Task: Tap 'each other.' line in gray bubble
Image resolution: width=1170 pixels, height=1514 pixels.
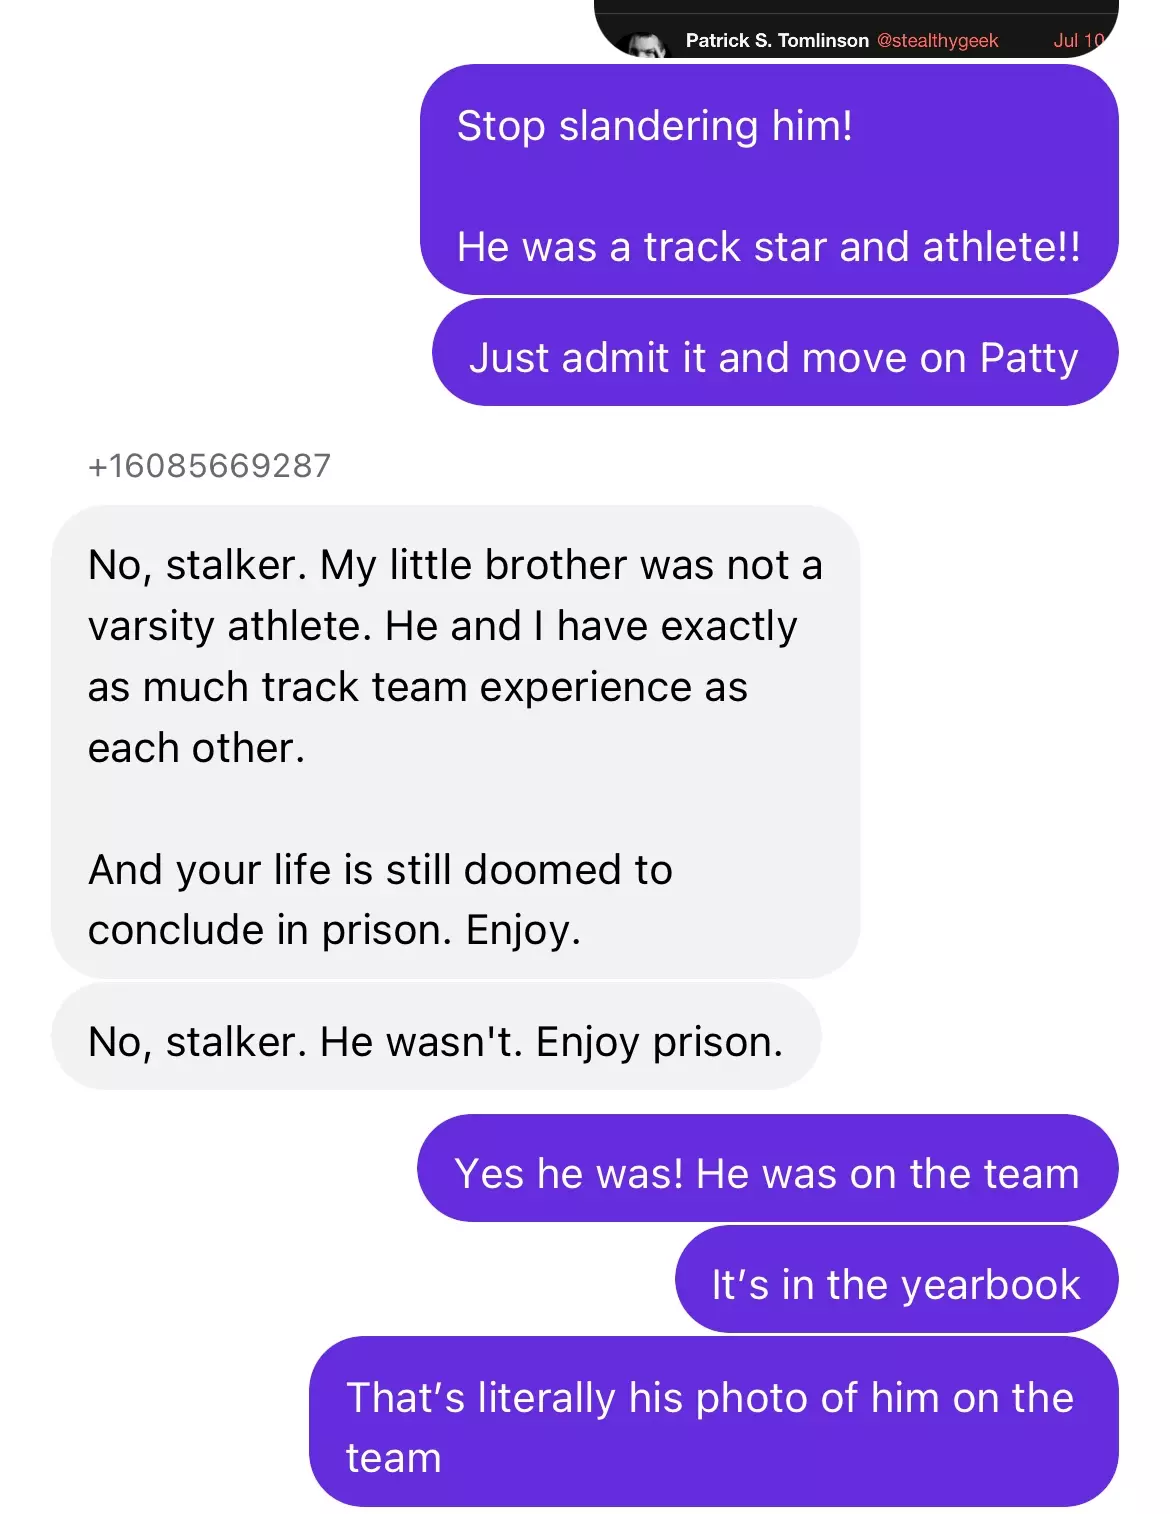Action: (196, 748)
